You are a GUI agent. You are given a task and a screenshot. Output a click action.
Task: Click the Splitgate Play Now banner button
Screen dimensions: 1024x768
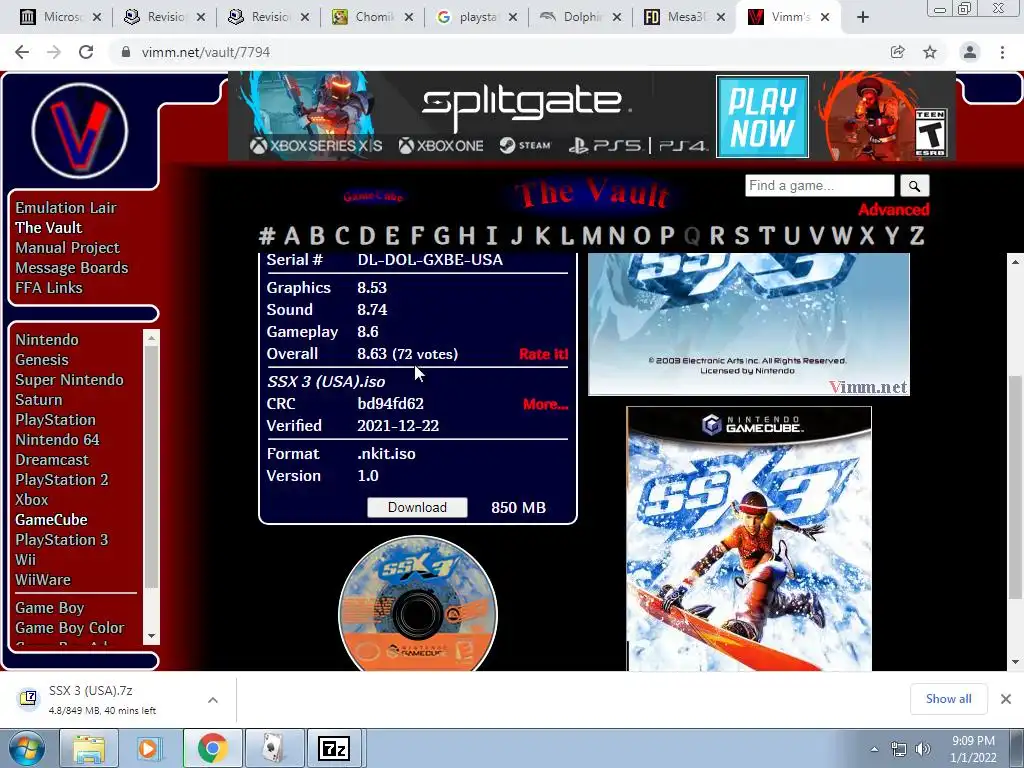[762, 117]
